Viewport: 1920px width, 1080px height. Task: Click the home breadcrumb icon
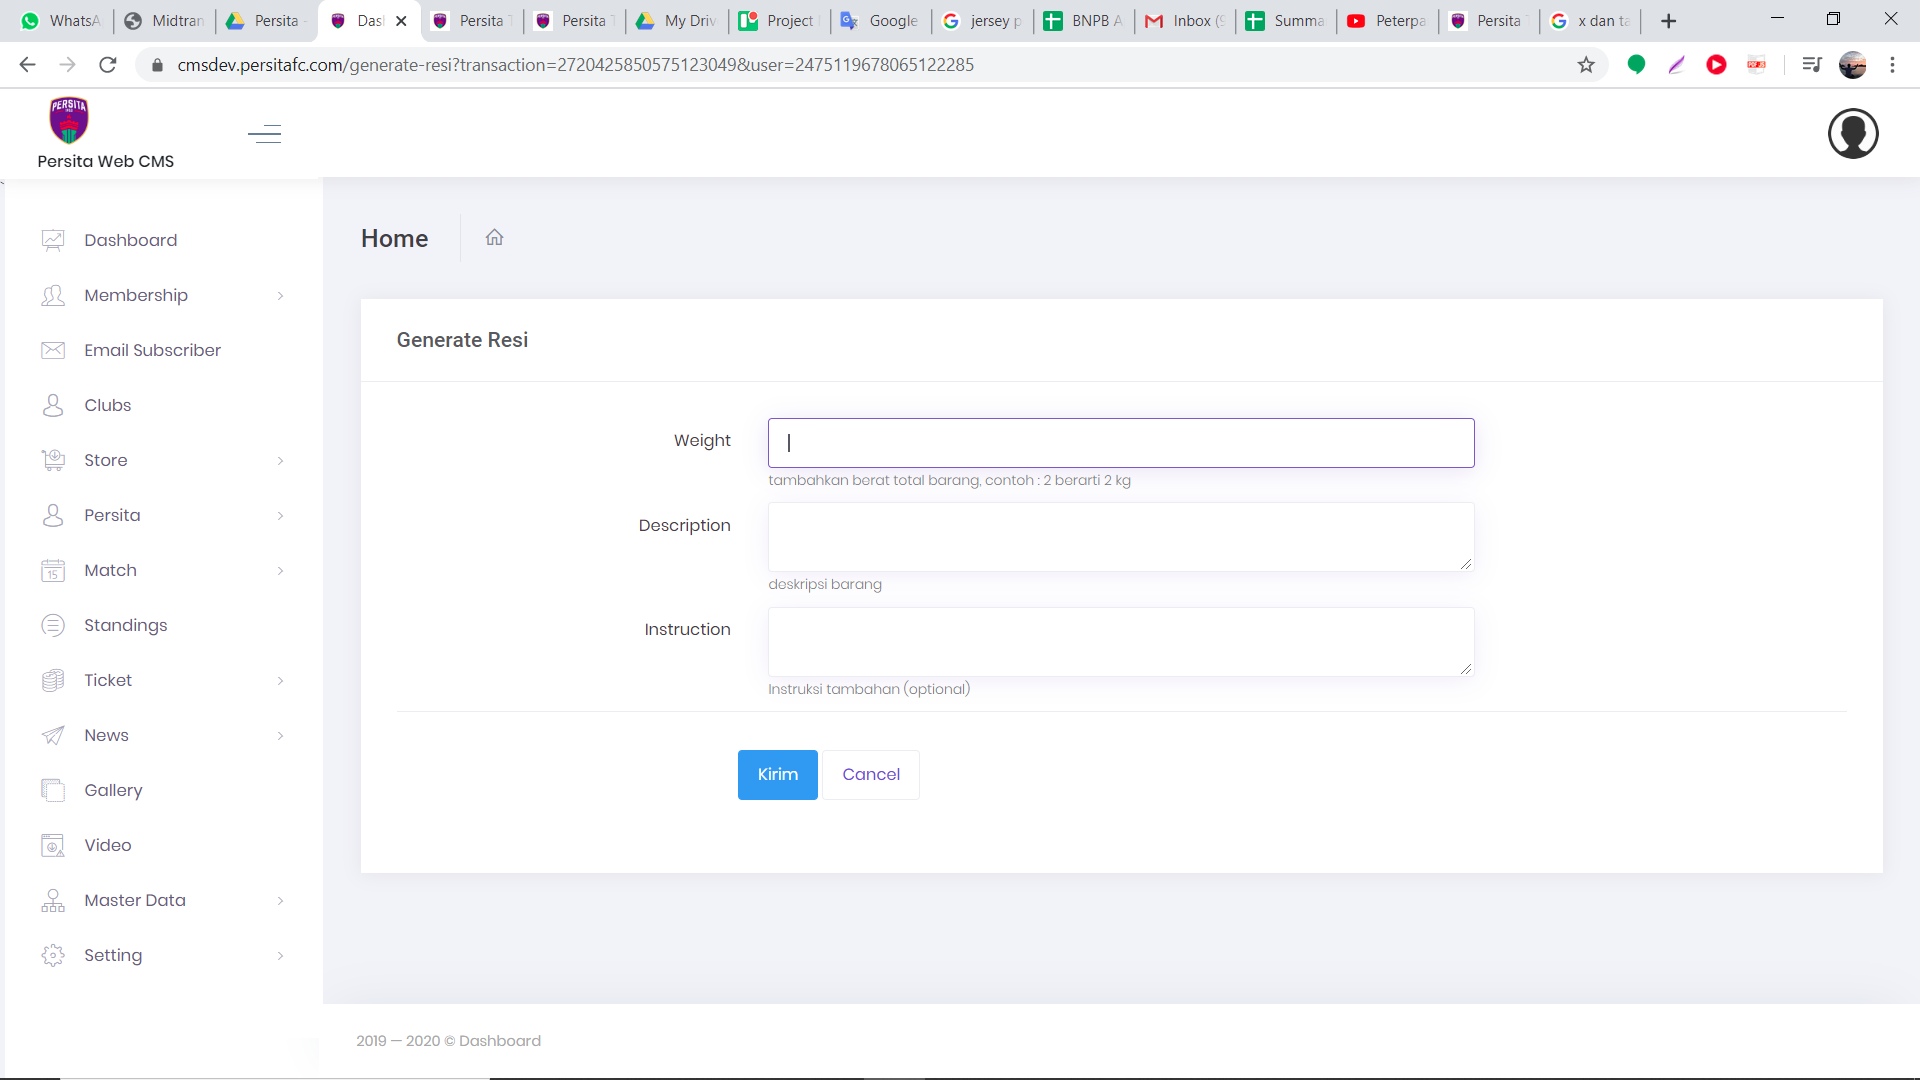(494, 238)
